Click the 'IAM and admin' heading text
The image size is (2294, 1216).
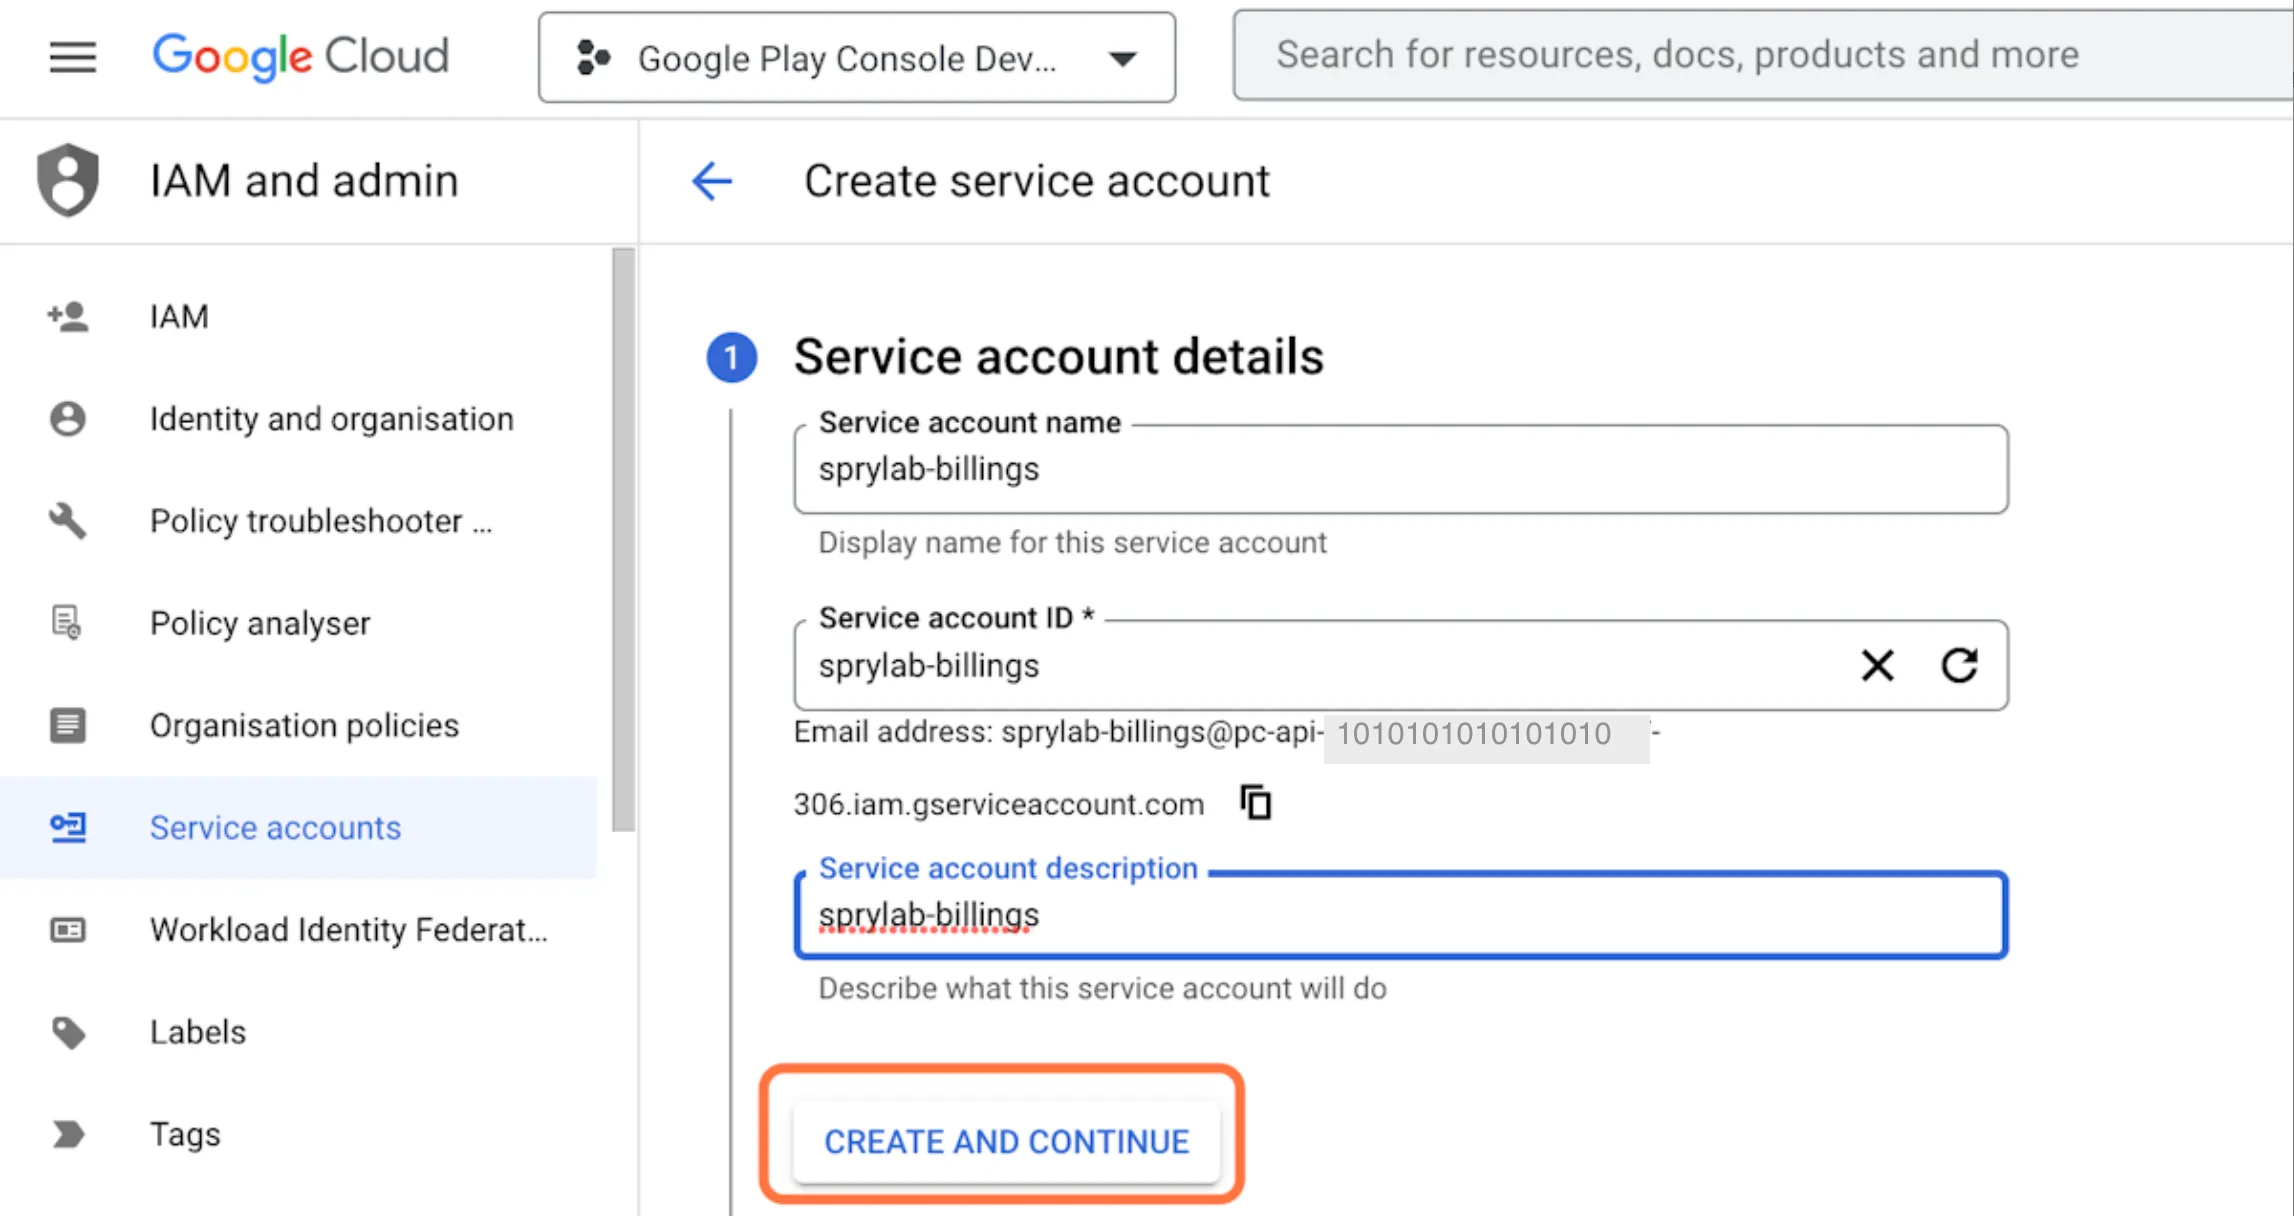[x=304, y=181]
